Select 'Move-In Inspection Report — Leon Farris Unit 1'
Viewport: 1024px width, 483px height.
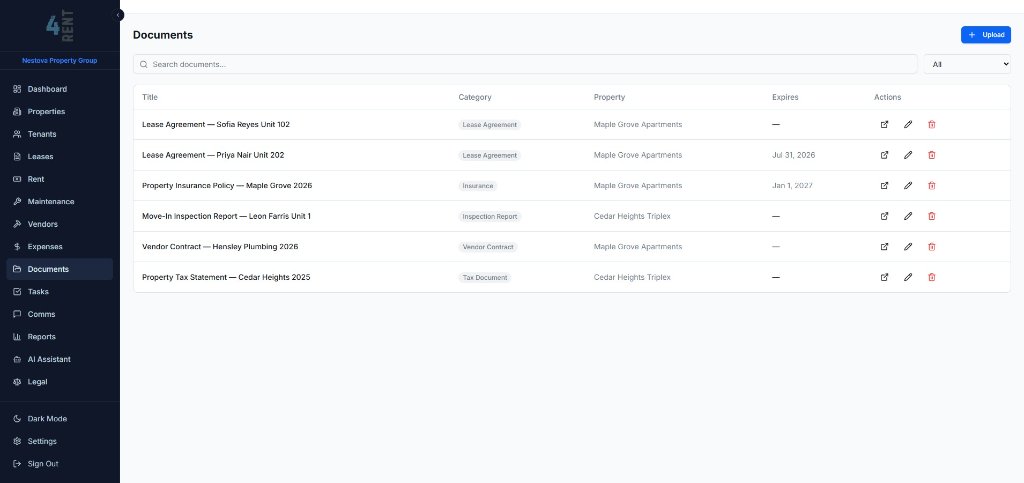(226, 216)
